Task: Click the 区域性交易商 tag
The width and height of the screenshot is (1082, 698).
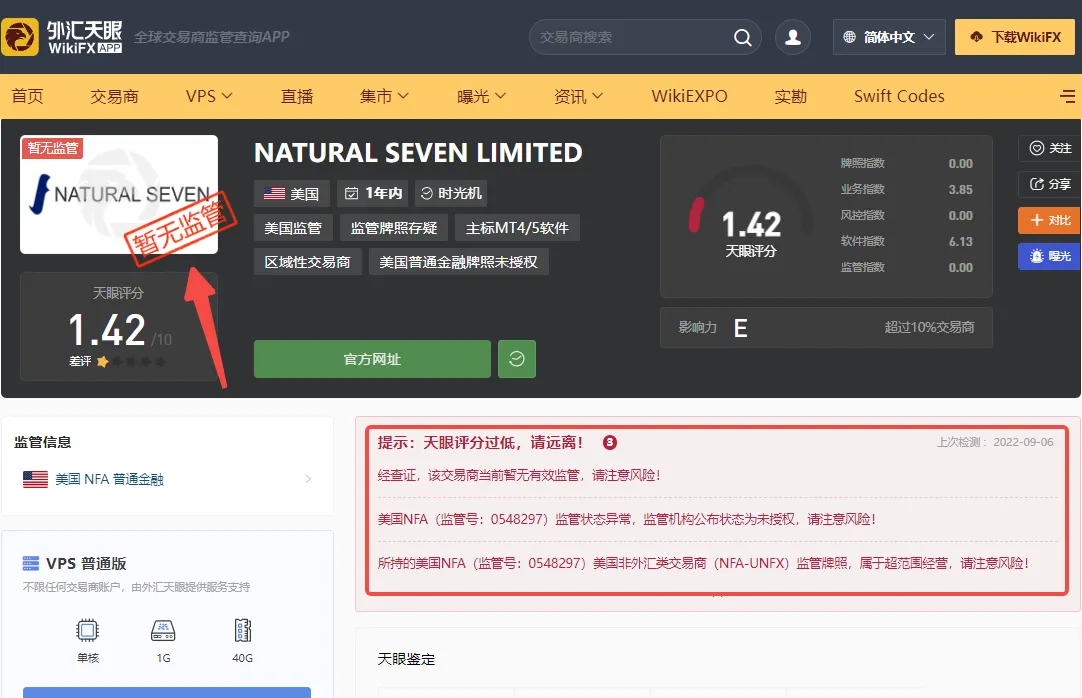Action: tap(308, 262)
